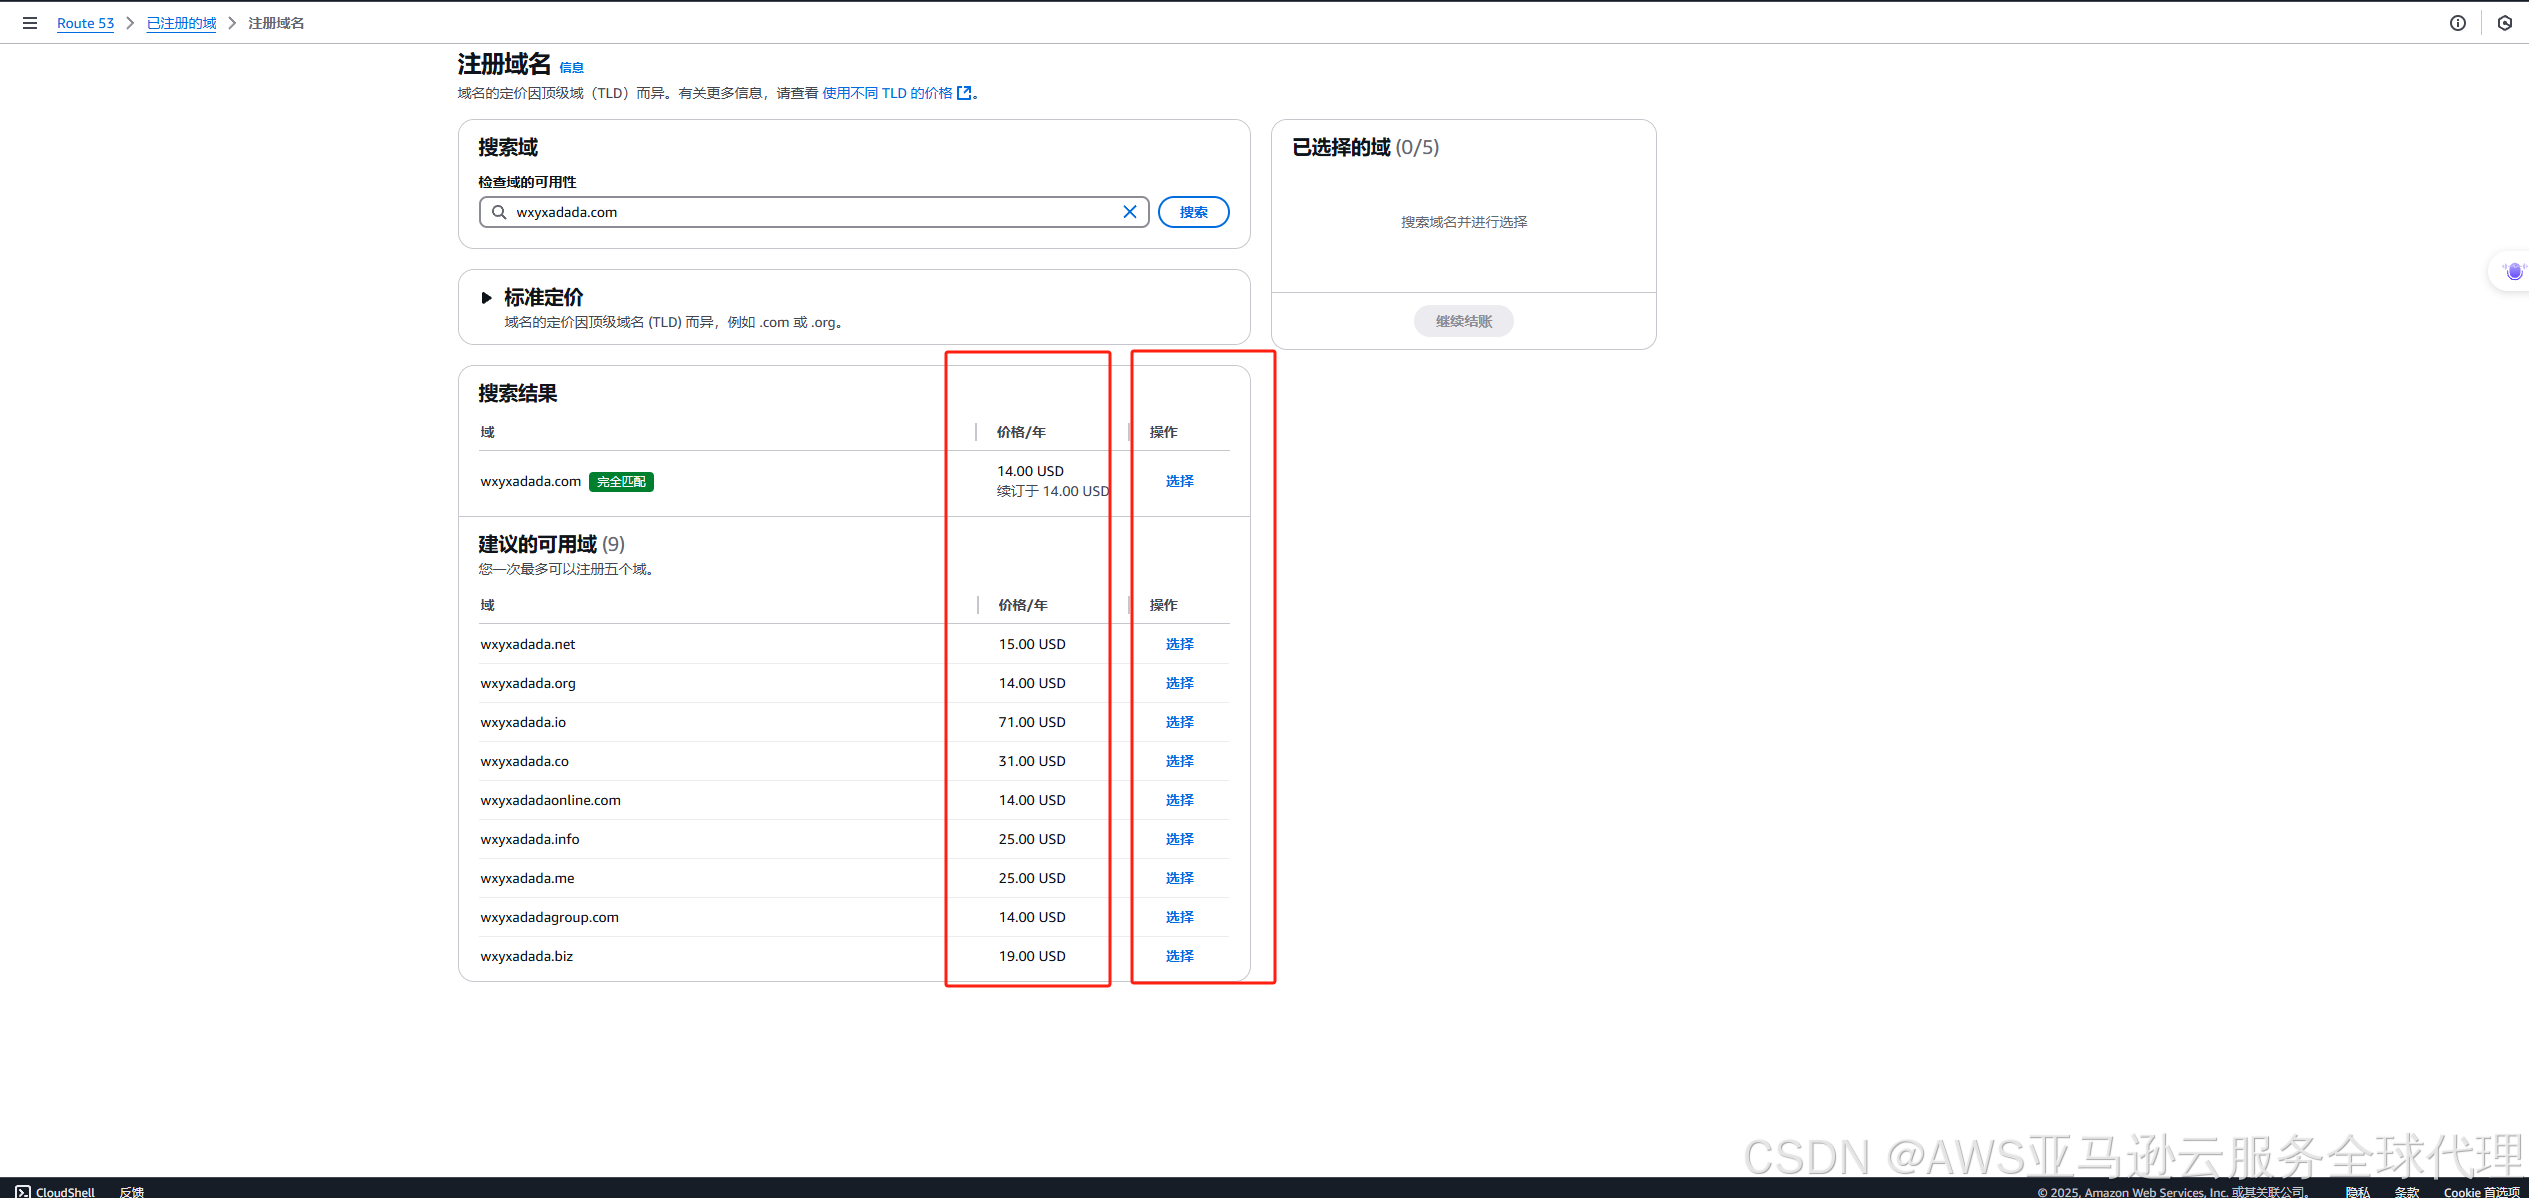Select wxyxadada.com exact match domain
This screenshot has height=1198, width=2529.
coord(1179,481)
